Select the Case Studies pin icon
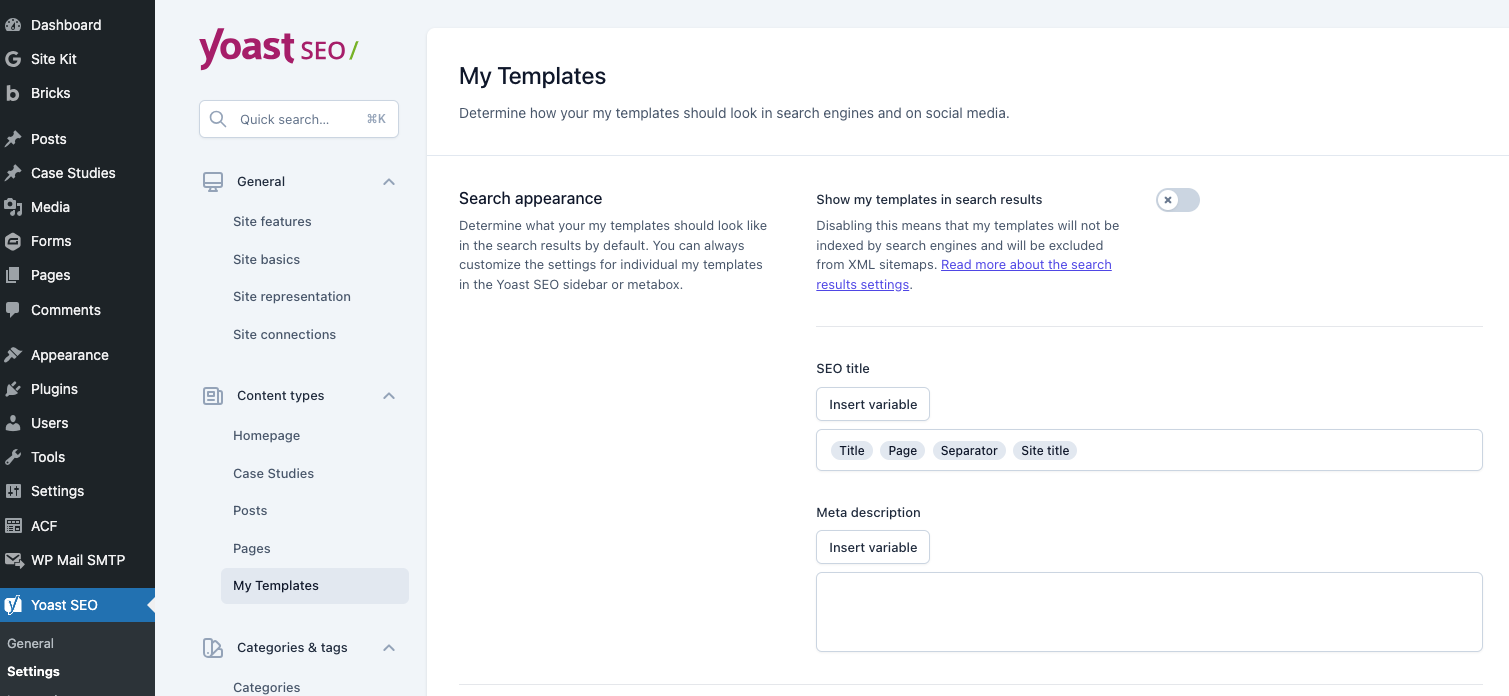 [13, 173]
